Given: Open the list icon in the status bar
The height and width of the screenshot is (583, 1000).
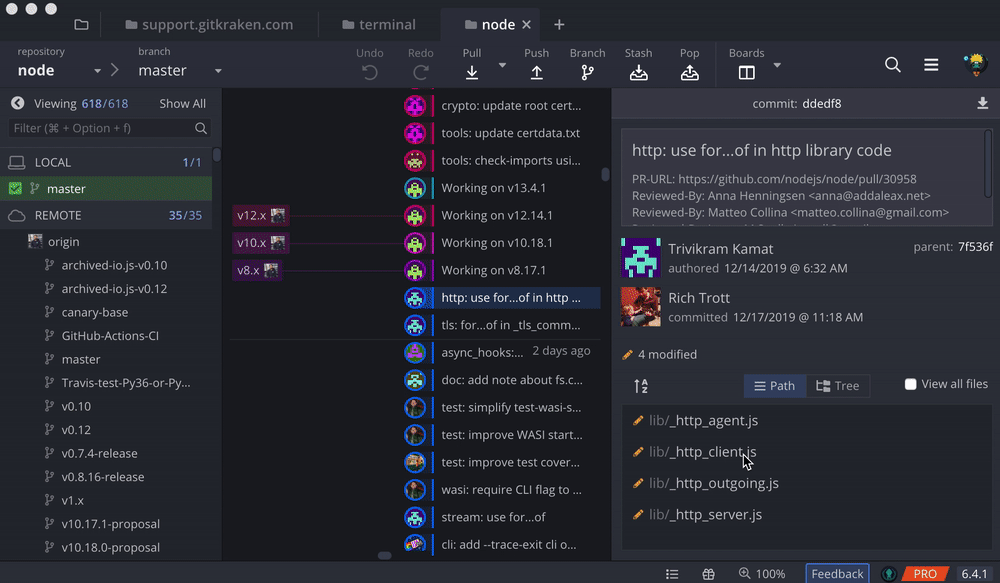Looking at the screenshot, I should (672, 574).
